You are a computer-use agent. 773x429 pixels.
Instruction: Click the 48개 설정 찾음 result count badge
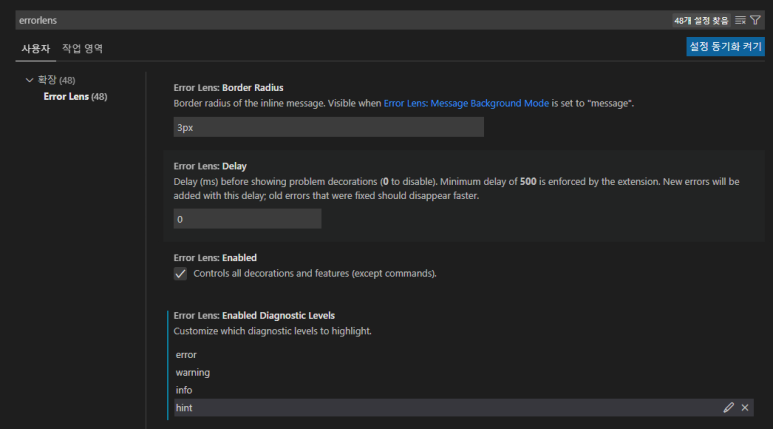[x=701, y=20]
